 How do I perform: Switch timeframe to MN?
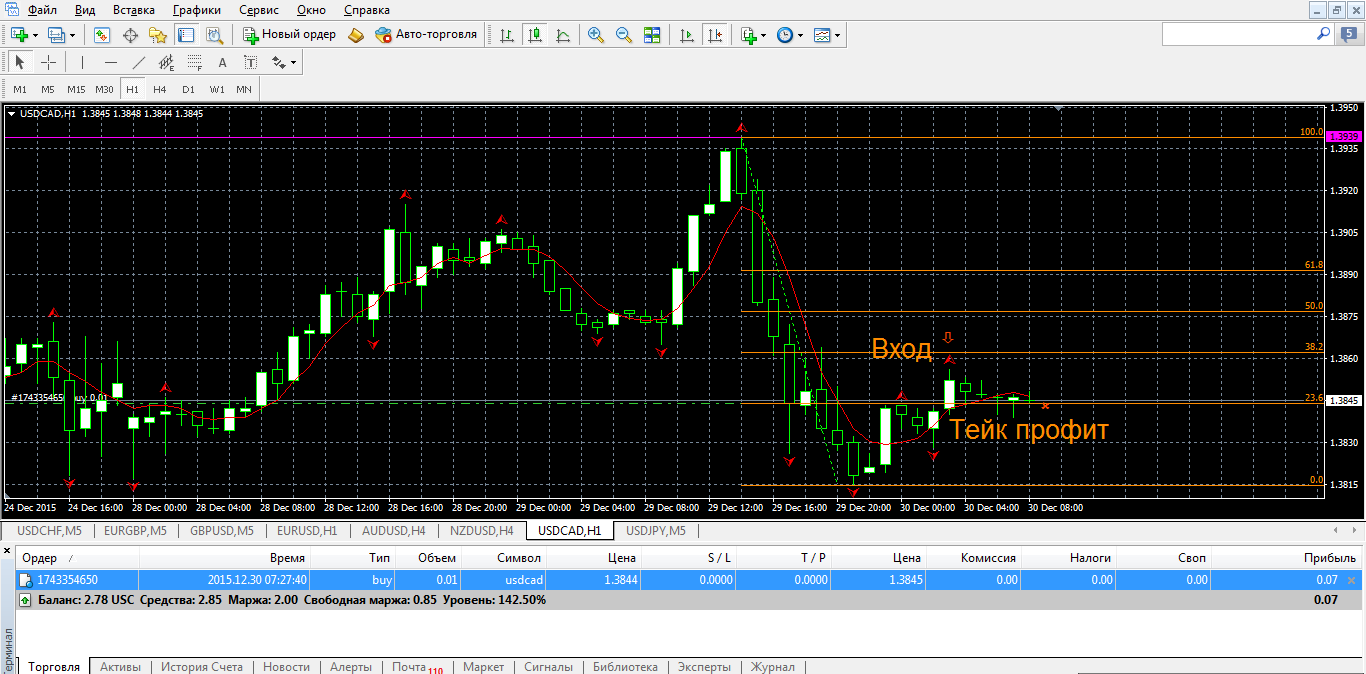244,89
